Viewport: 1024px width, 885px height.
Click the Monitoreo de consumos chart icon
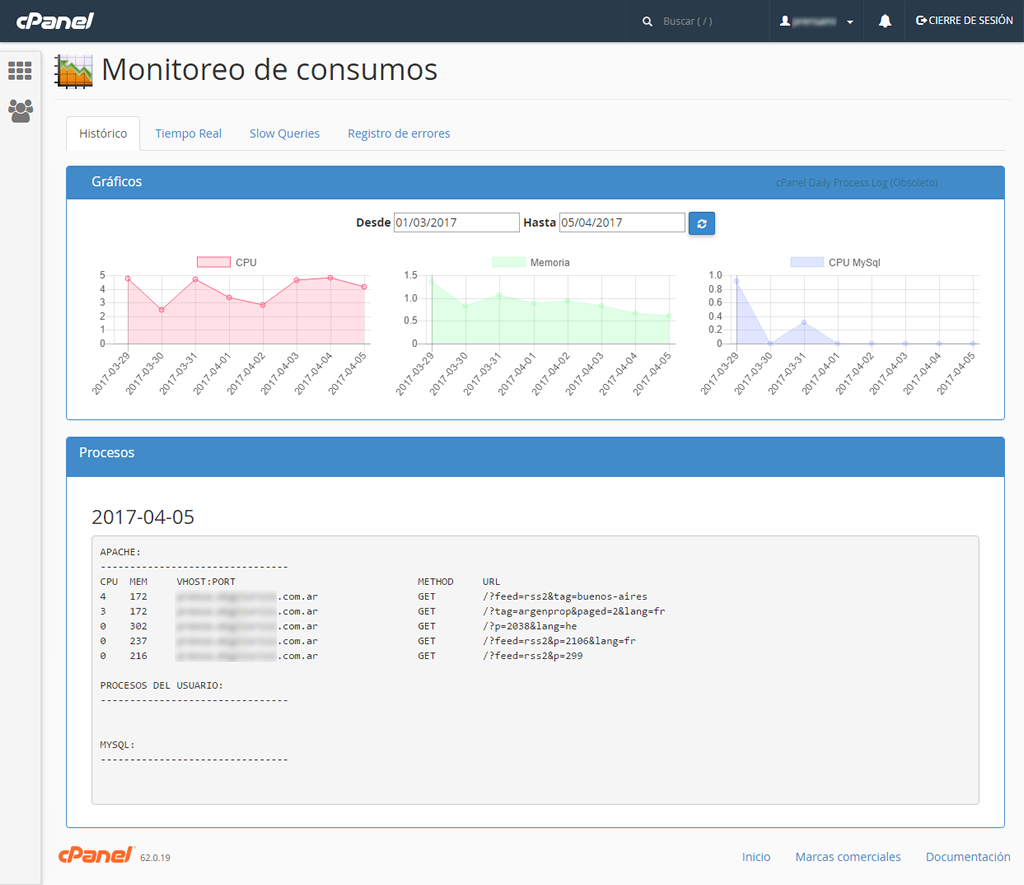[x=75, y=70]
